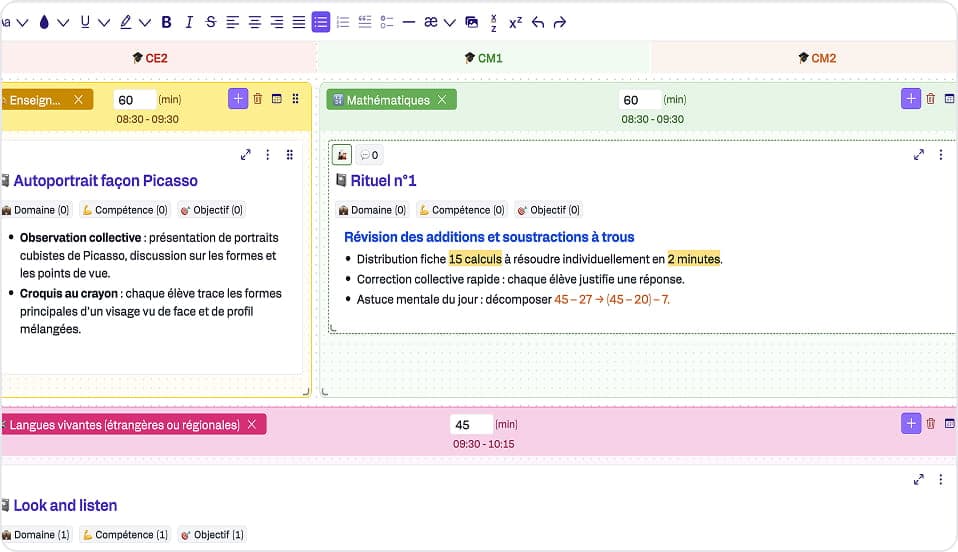Toggle the checklist format
The image size is (958, 552).
coord(387,22)
